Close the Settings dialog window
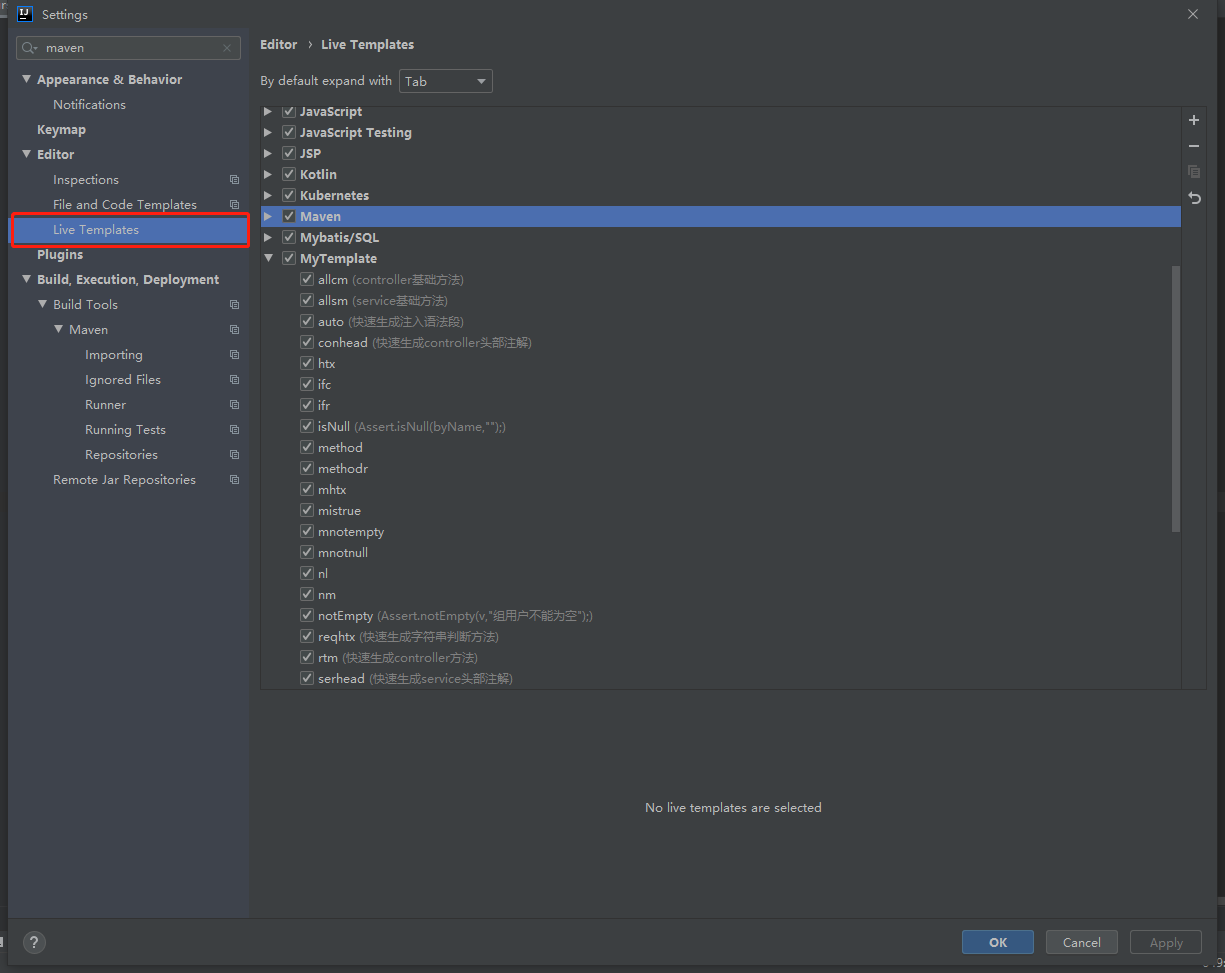This screenshot has width=1225, height=973. tap(1192, 14)
